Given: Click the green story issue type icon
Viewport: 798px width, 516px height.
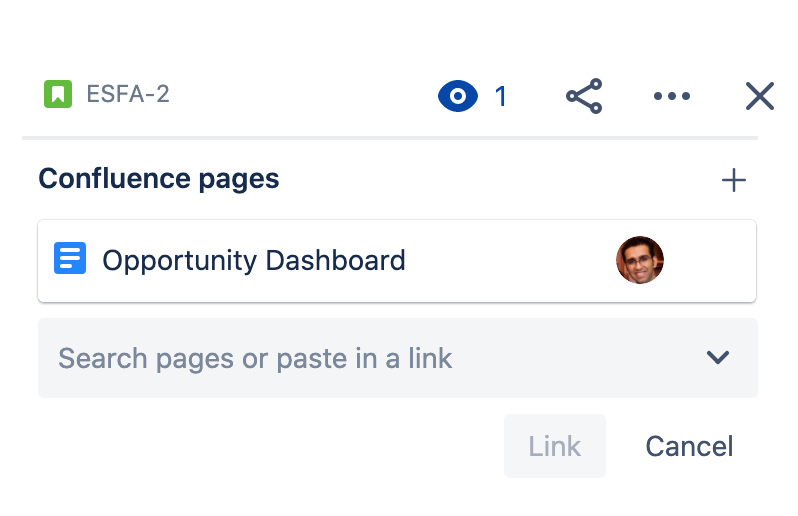Looking at the screenshot, I should tap(58, 94).
